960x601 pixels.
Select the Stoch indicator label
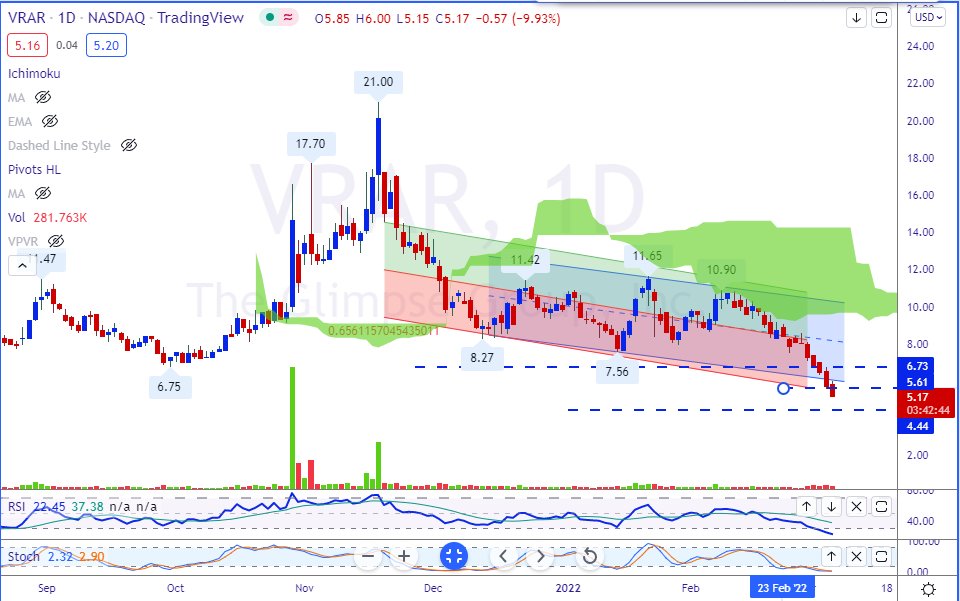23,556
